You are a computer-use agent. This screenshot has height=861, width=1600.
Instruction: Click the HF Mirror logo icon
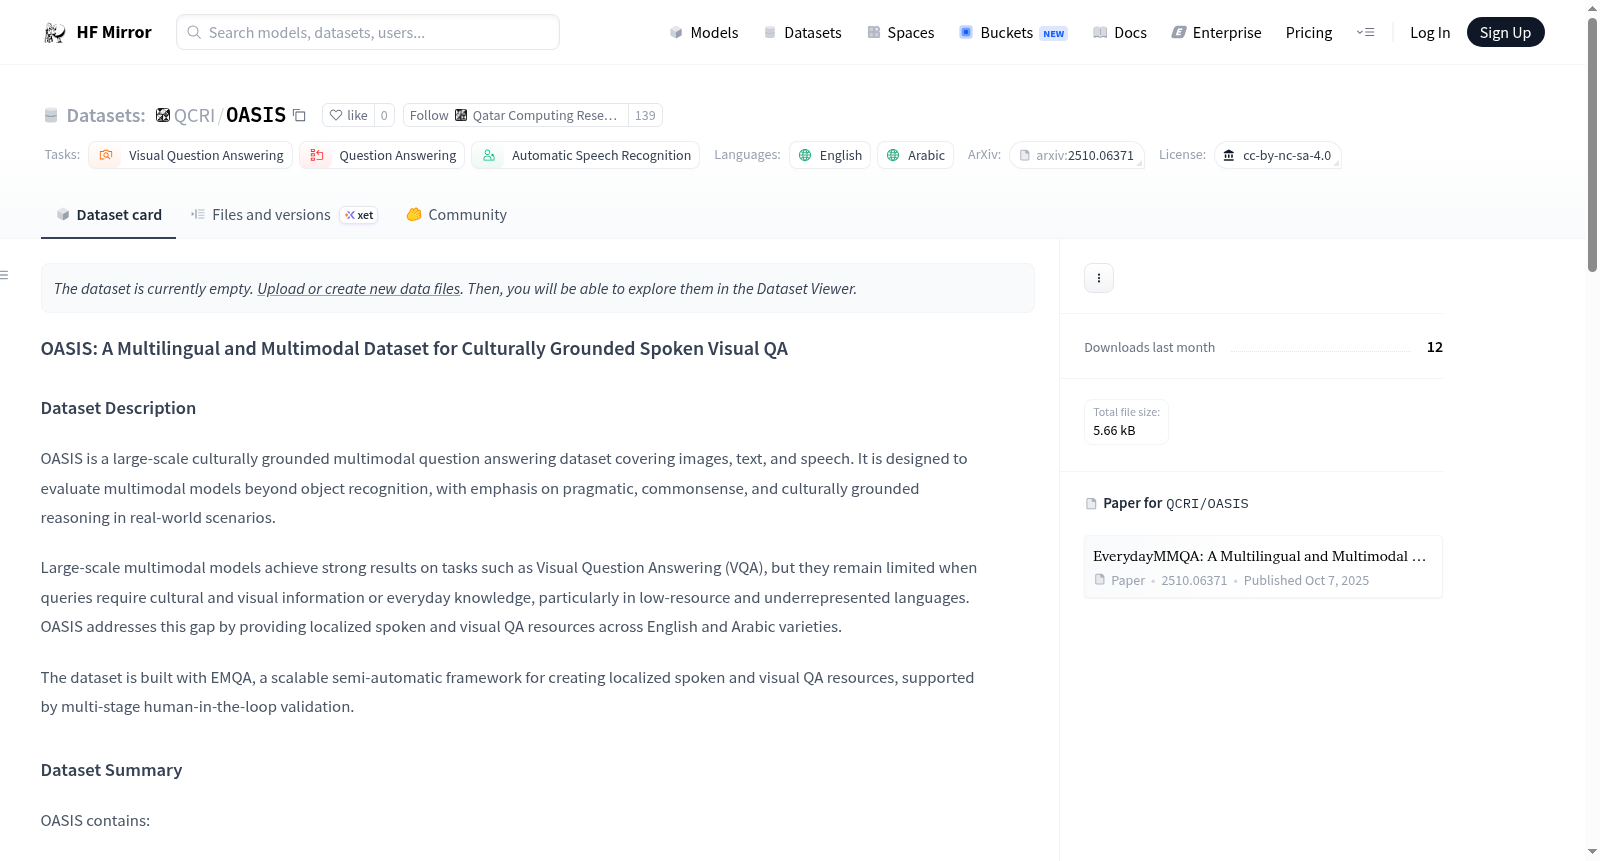click(x=54, y=33)
